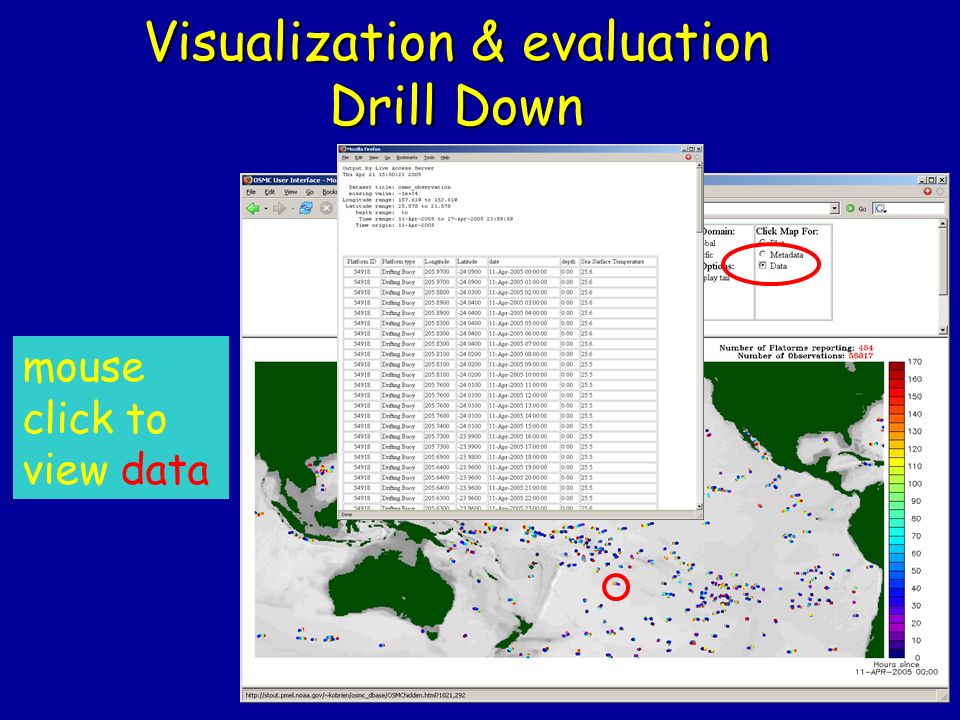Click the green Go icon beside address bar
The image size is (960, 720).
click(850, 209)
